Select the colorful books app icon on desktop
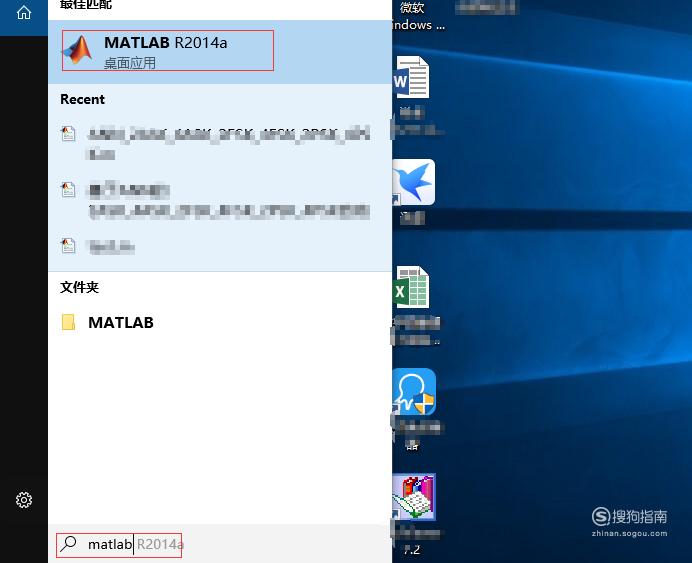 [414, 497]
